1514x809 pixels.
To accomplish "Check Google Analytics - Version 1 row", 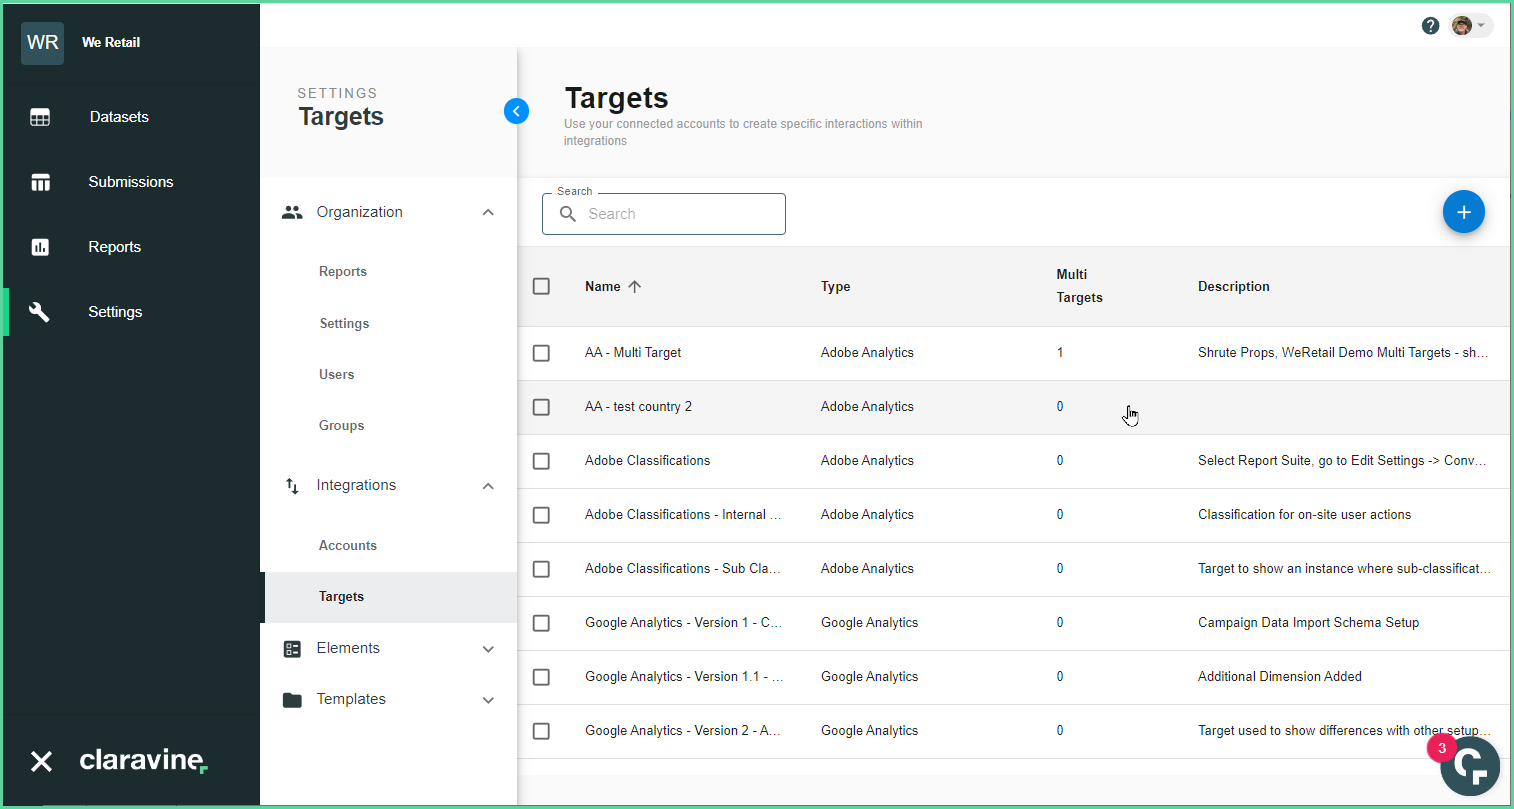I will point(541,623).
